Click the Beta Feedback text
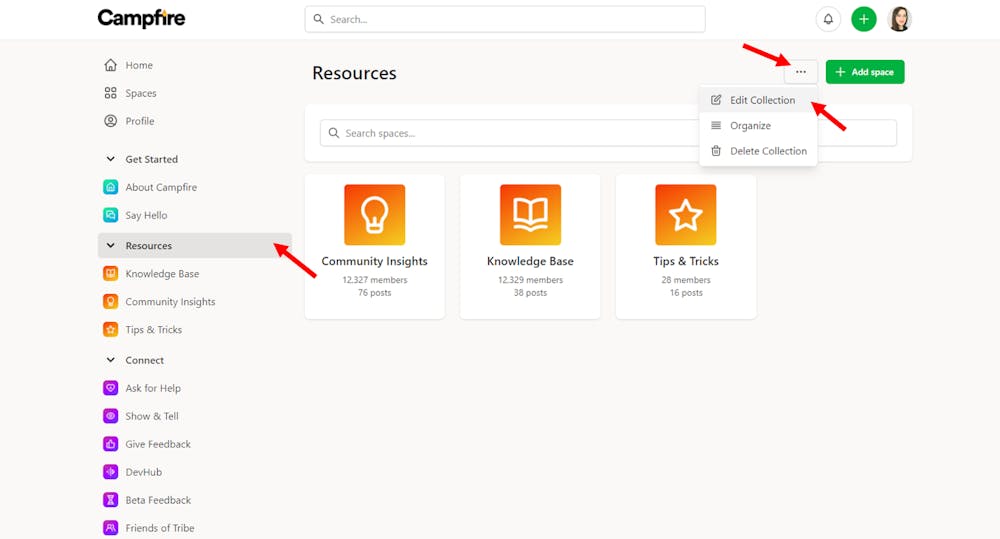 click(x=158, y=500)
